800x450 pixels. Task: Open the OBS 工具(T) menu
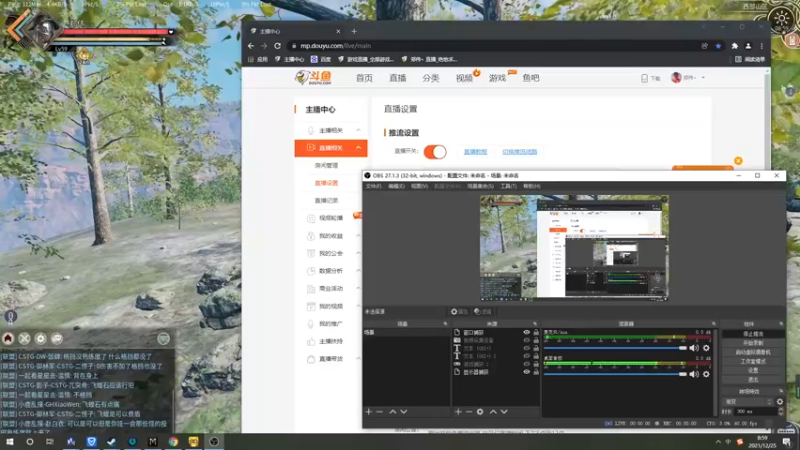coord(508,186)
